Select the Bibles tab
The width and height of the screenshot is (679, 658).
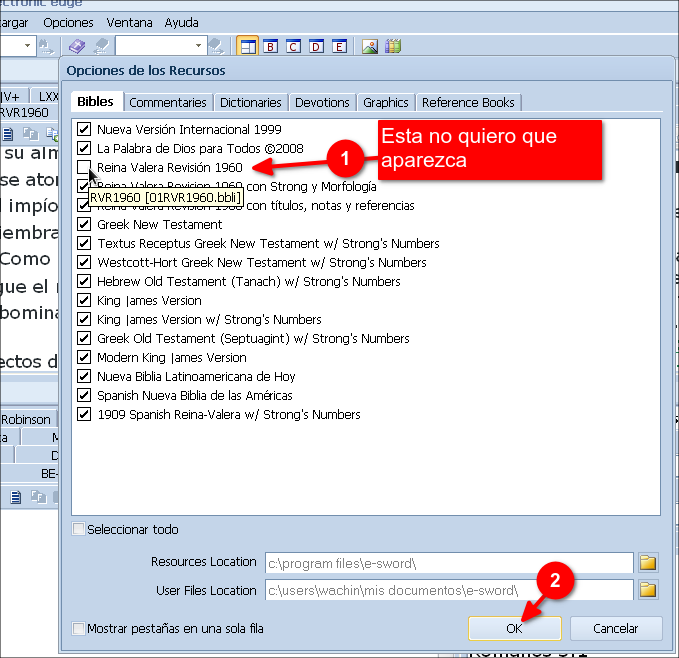(x=96, y=102)
